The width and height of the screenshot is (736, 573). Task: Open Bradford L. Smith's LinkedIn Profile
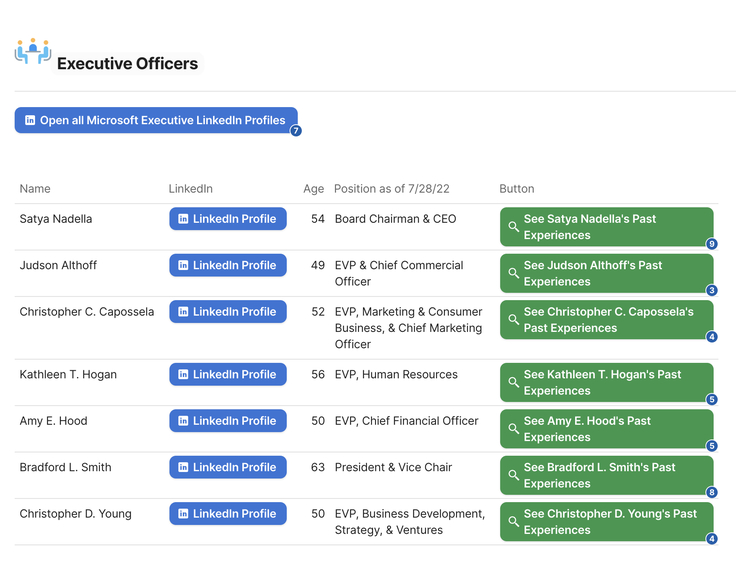[x=228, y=467]
